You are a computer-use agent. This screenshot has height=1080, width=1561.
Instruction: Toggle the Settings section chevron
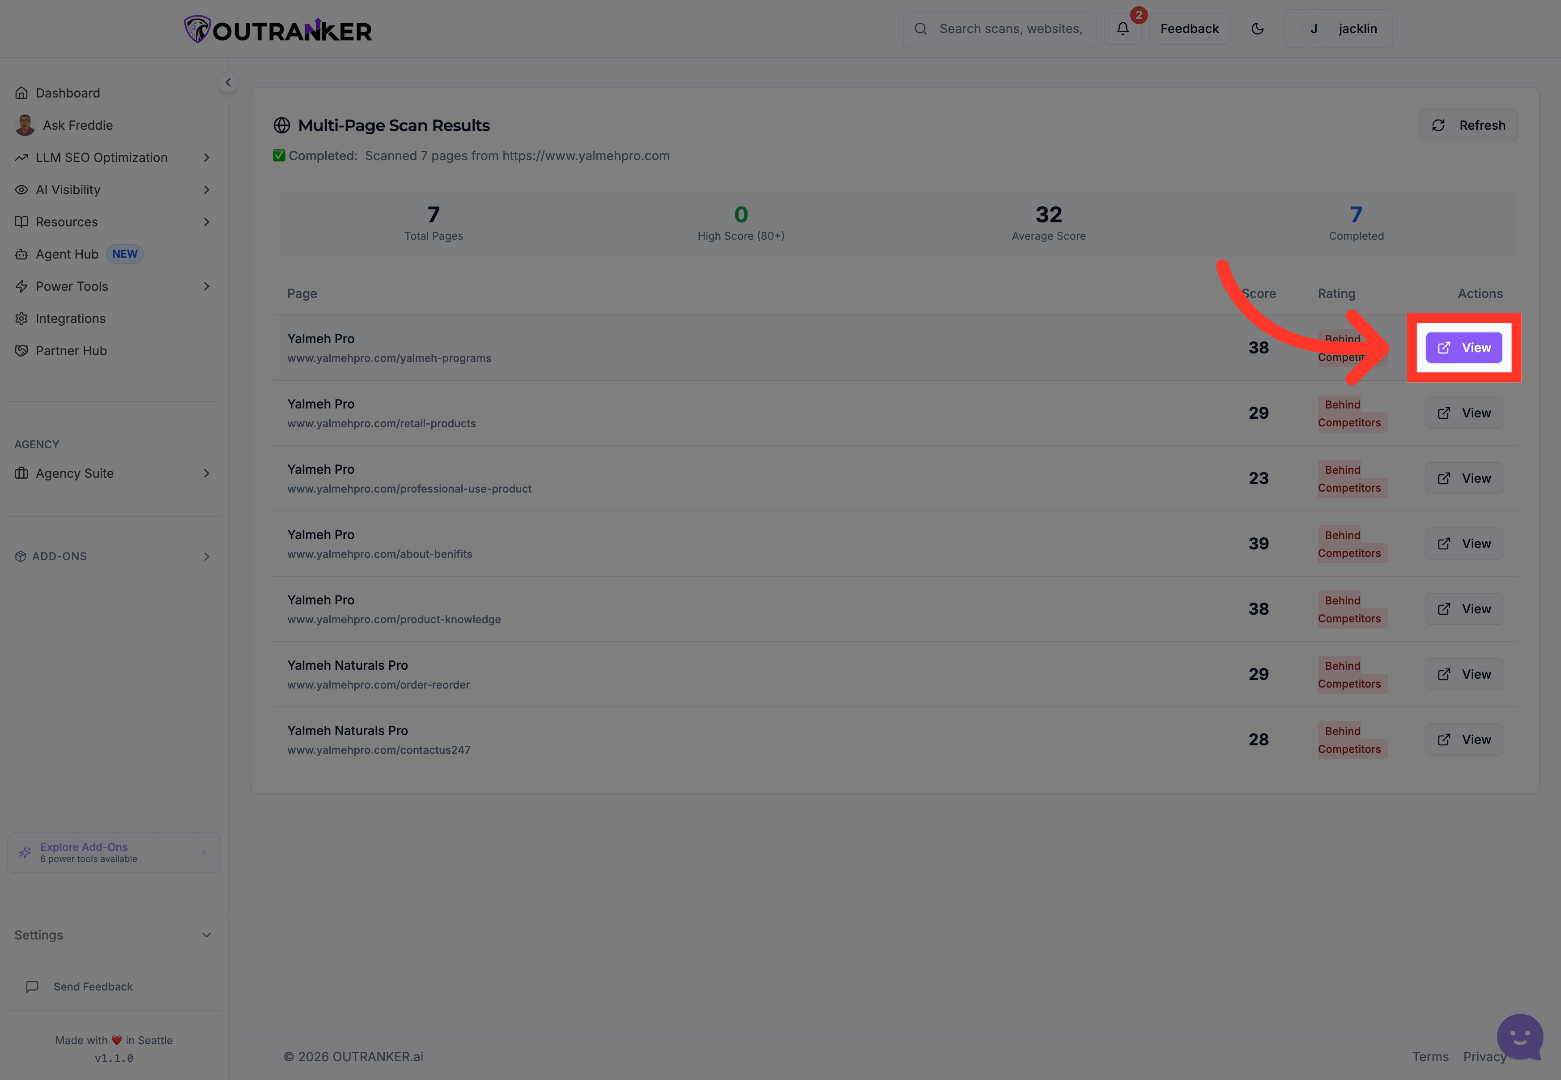pyautogui.click(x=207, y=936)
